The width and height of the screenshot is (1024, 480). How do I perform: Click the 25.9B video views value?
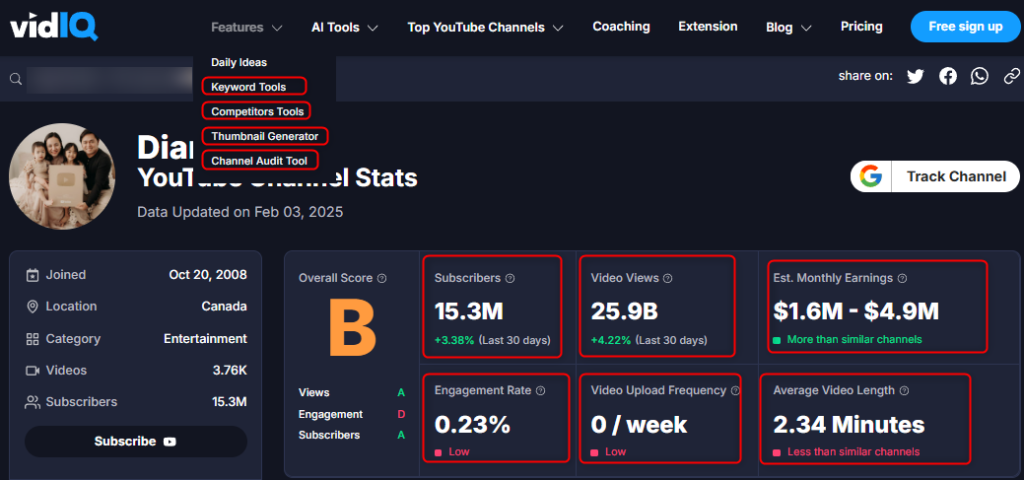[624, 312]
